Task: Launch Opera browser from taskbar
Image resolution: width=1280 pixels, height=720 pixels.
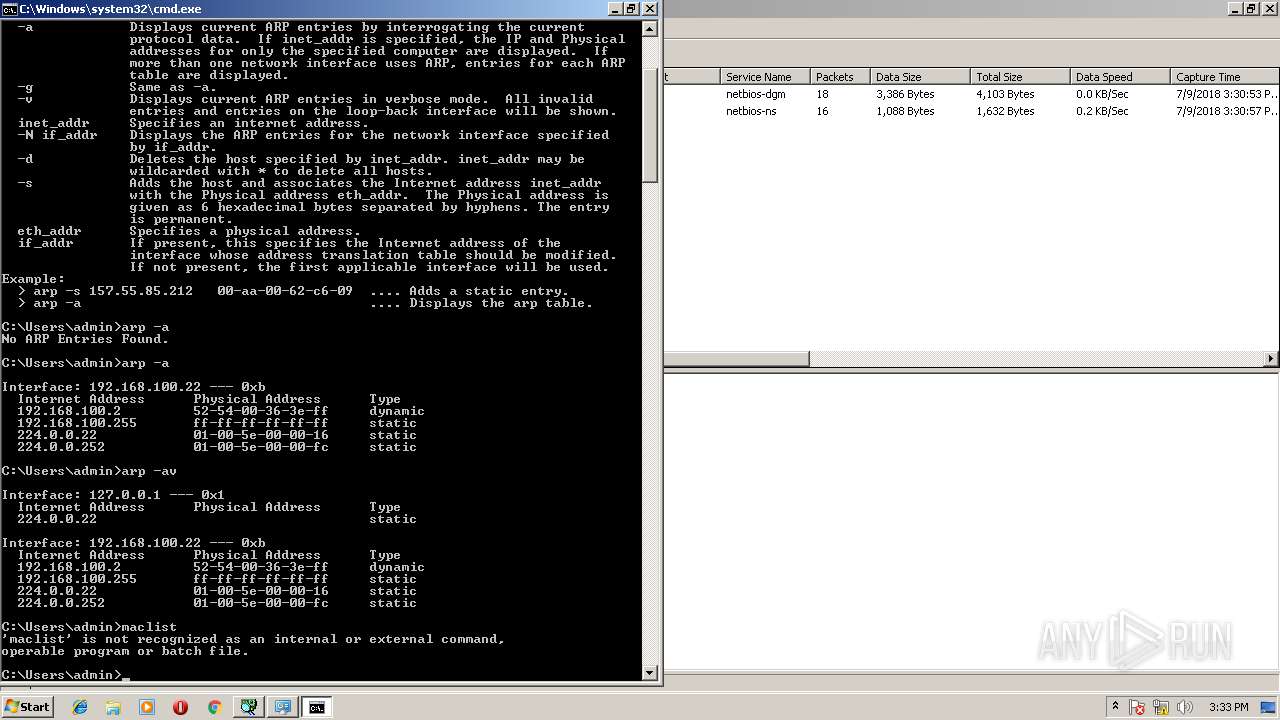Action: 180,707
